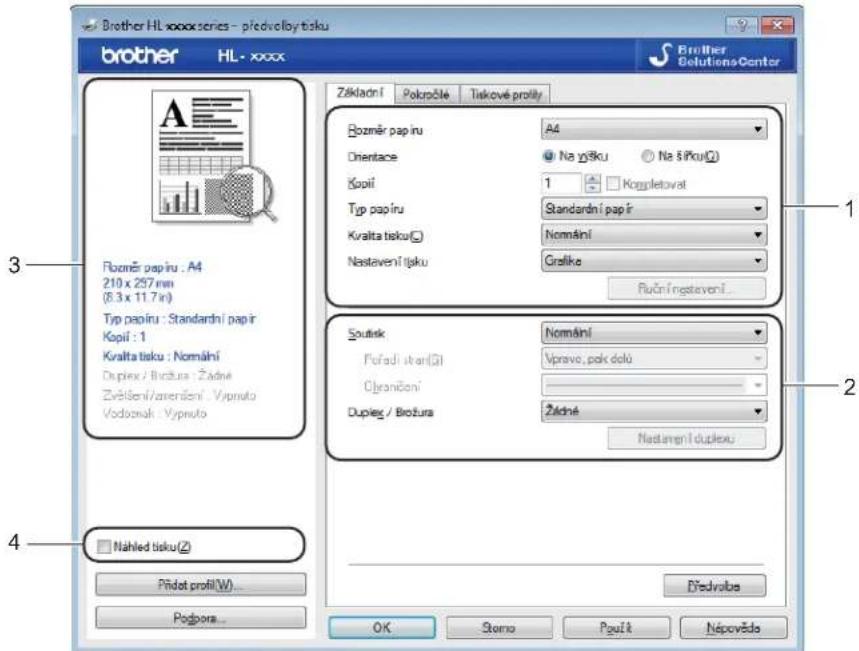The image size is (859, 651).
Task: Open Nastavení tisku Grafika dropdown
Action: (654, 261)
